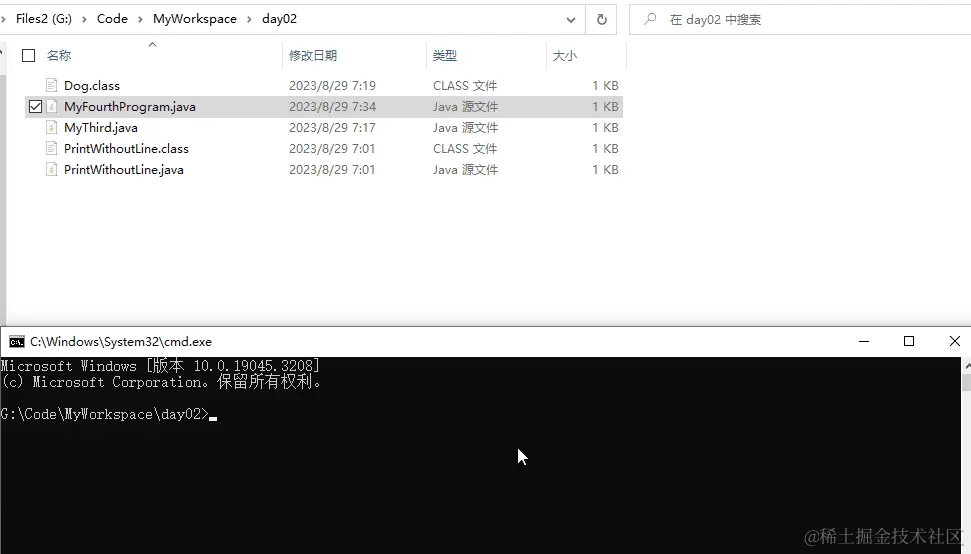Navigate to the MyWorkspace breadcrumb folder
Screen dimensions: 971x554
click(194, 19)
